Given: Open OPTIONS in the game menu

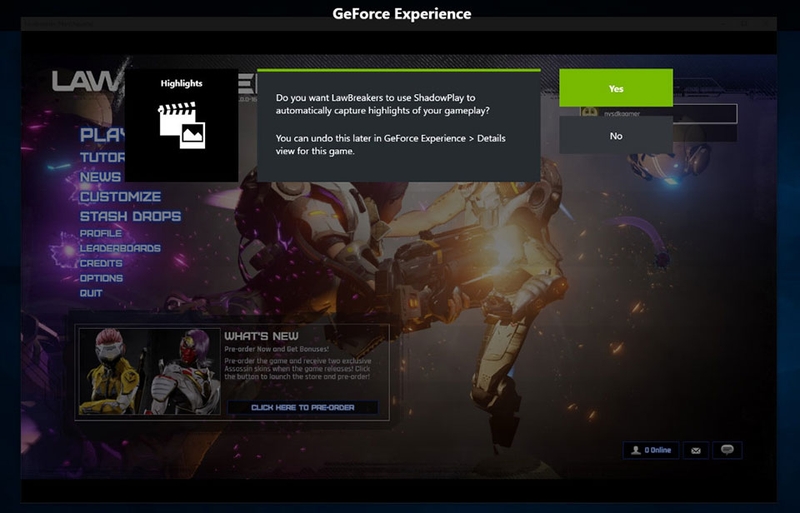Looking at the screenshot, I should pos(102,278).
